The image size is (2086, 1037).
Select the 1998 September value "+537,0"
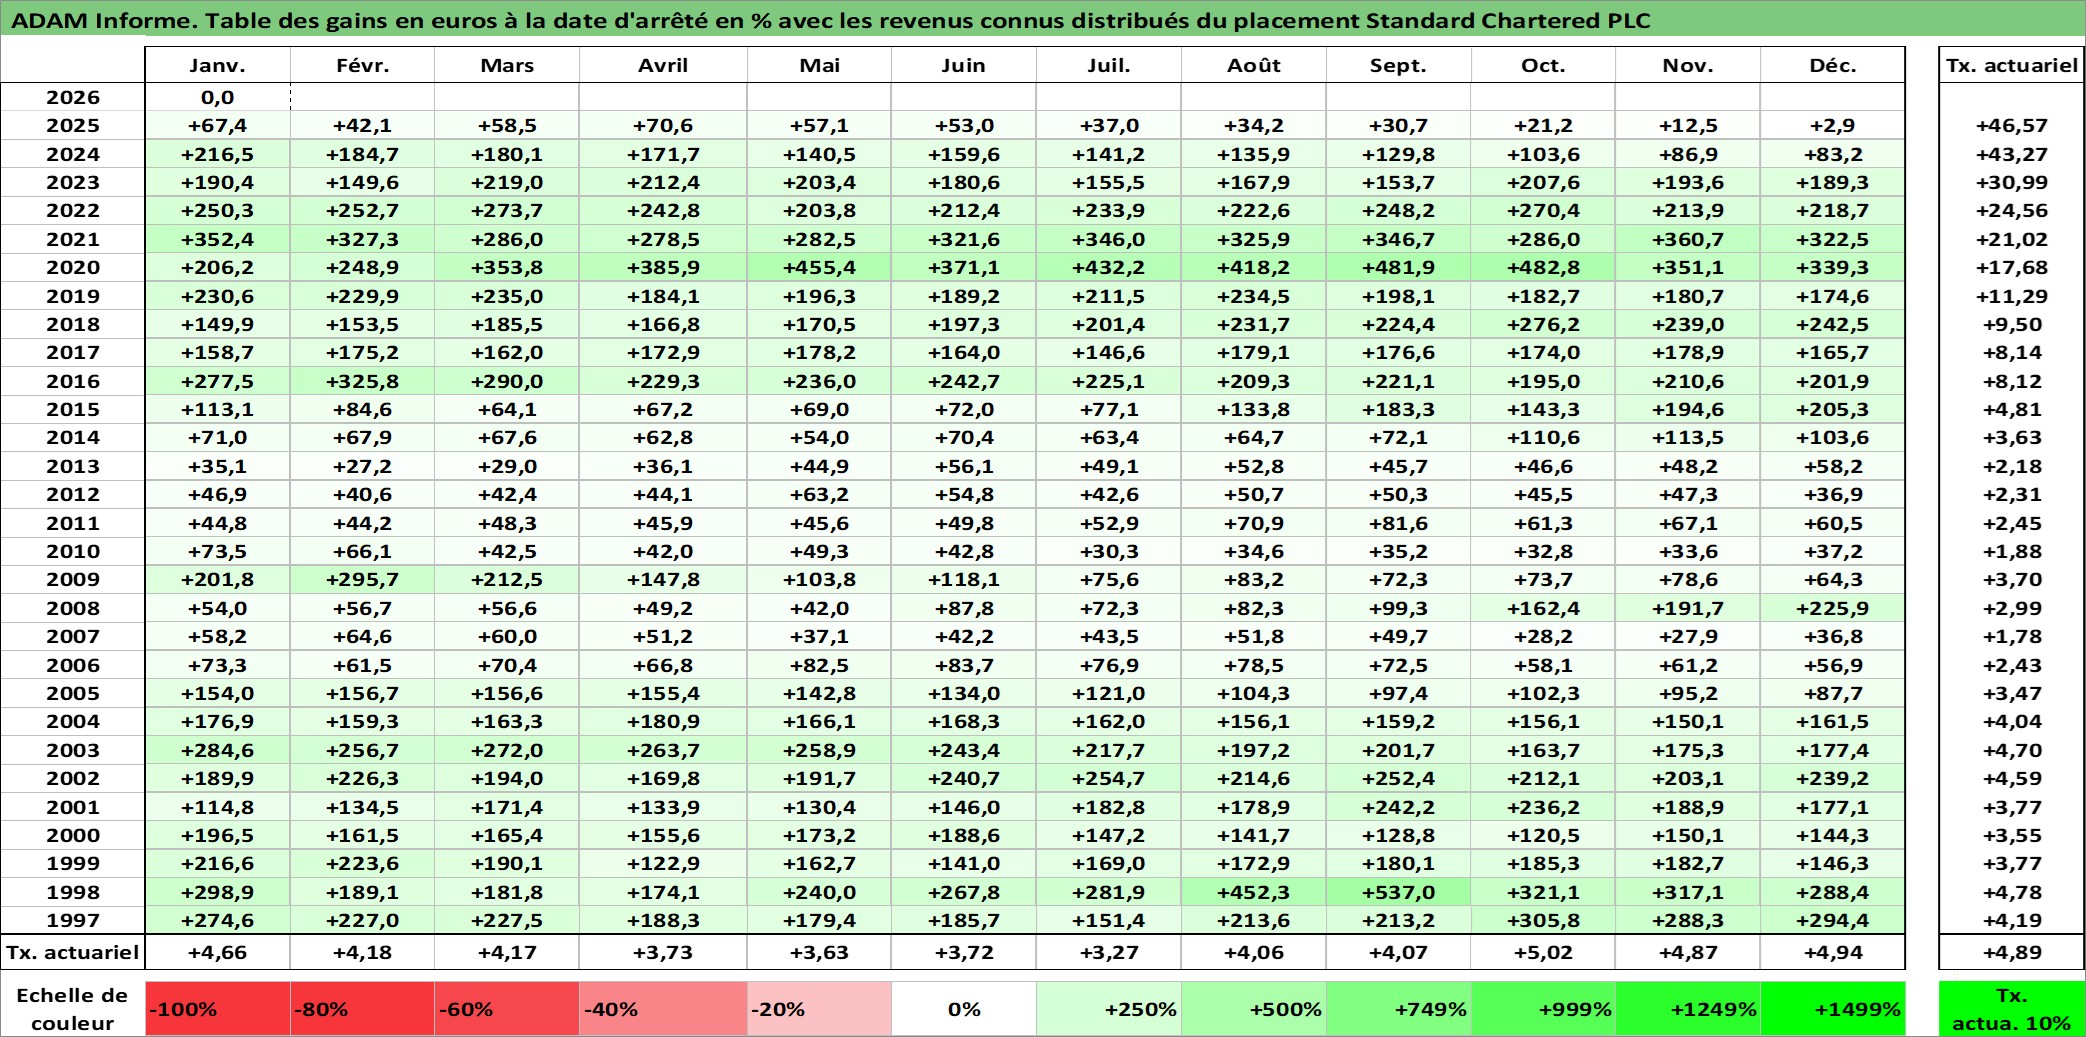[x=1399, y=892]
